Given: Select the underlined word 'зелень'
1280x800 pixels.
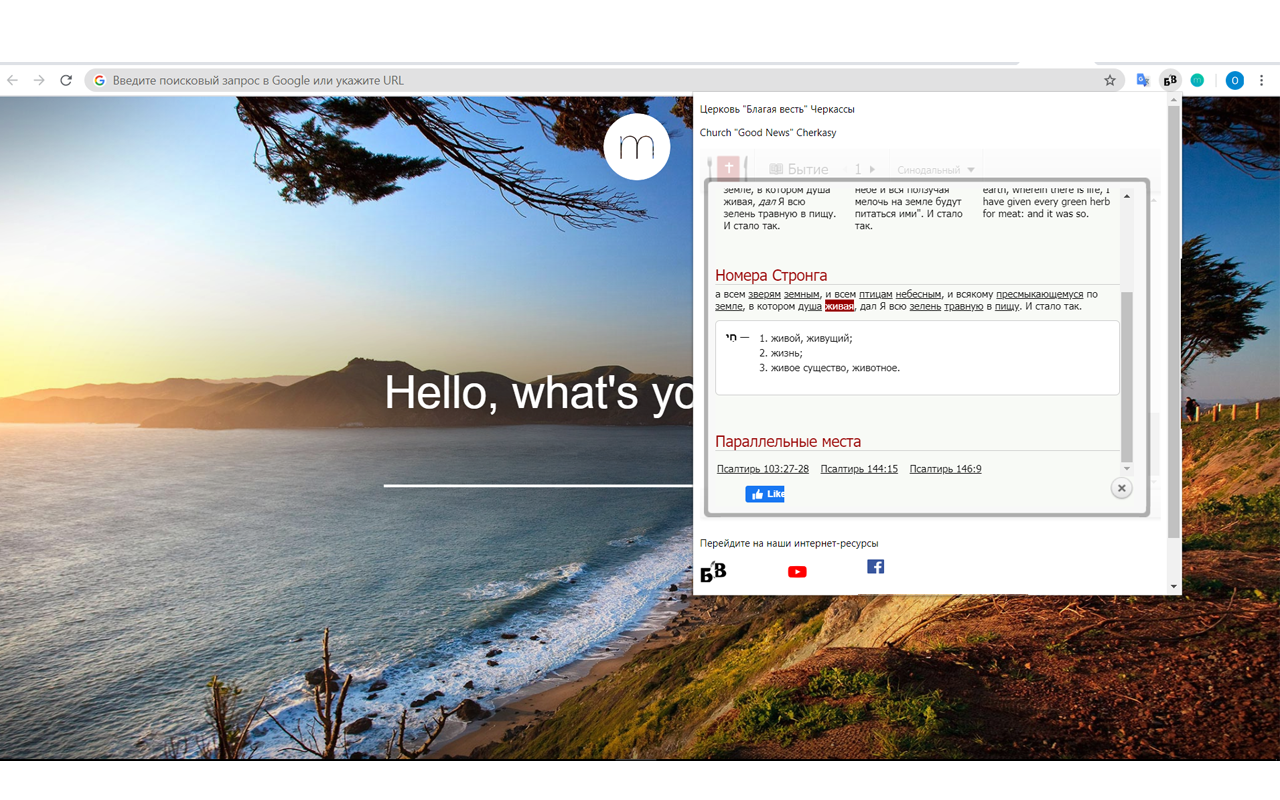Looking at the screenshot, I should (925, 306).
